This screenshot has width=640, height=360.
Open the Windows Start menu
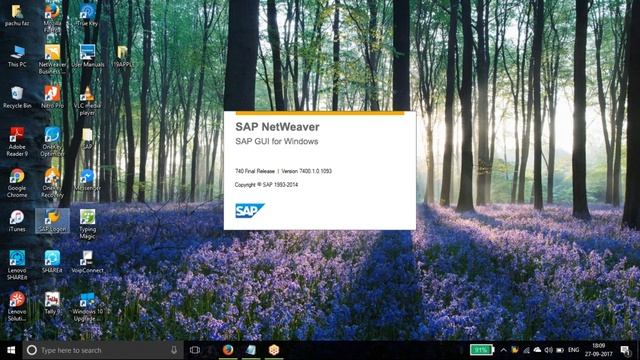tap(11, 350)
